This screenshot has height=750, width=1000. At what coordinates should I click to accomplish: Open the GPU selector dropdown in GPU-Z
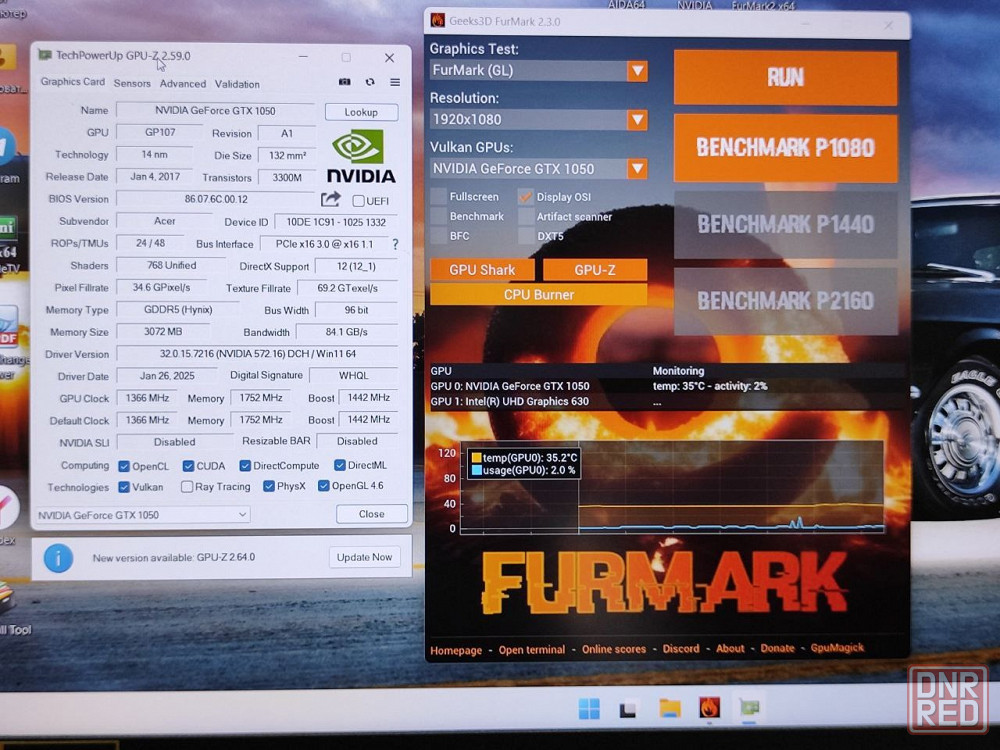(x=143, y=515)
